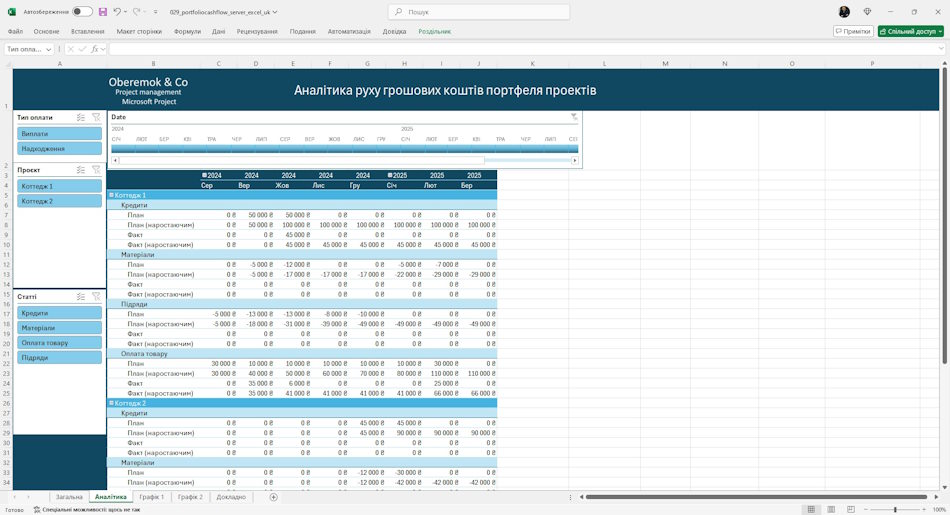Open Undo history dropdown arrow
The image size is (950, 515).
click(125, 12)
